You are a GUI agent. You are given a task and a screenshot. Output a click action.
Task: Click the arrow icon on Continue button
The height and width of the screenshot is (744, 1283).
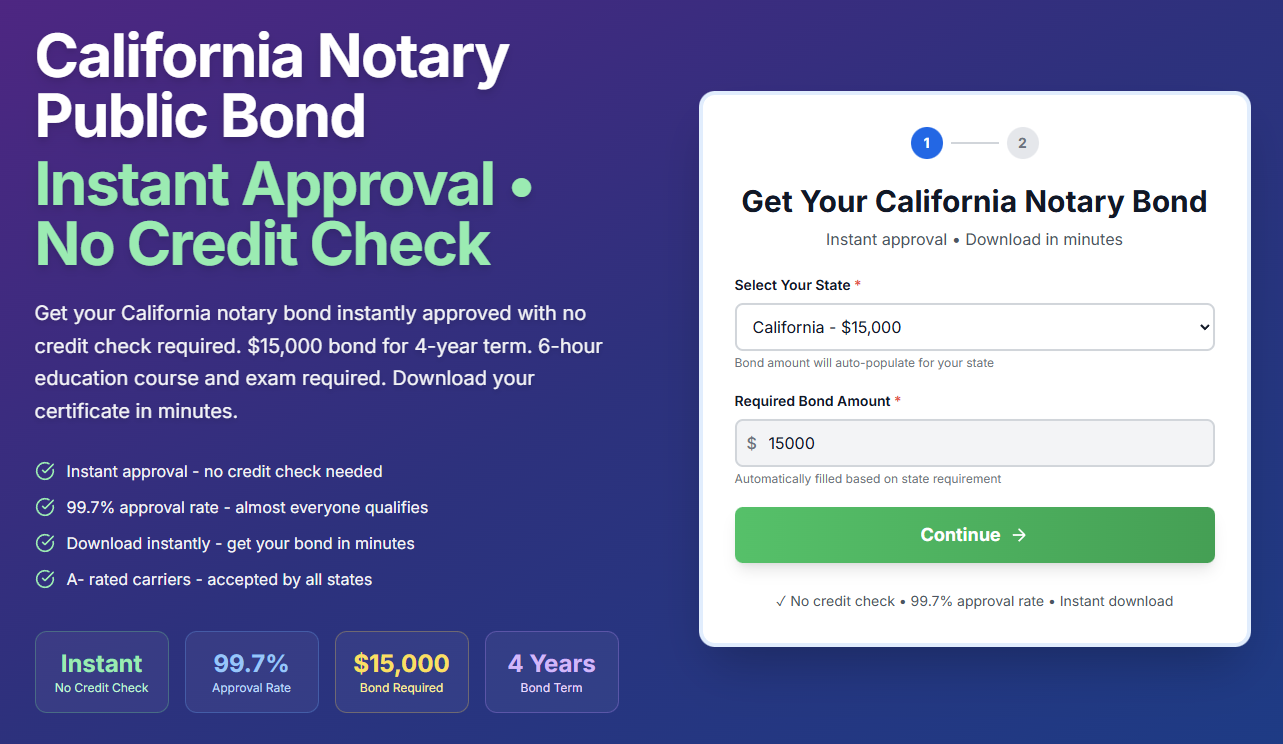(1019, 535)
